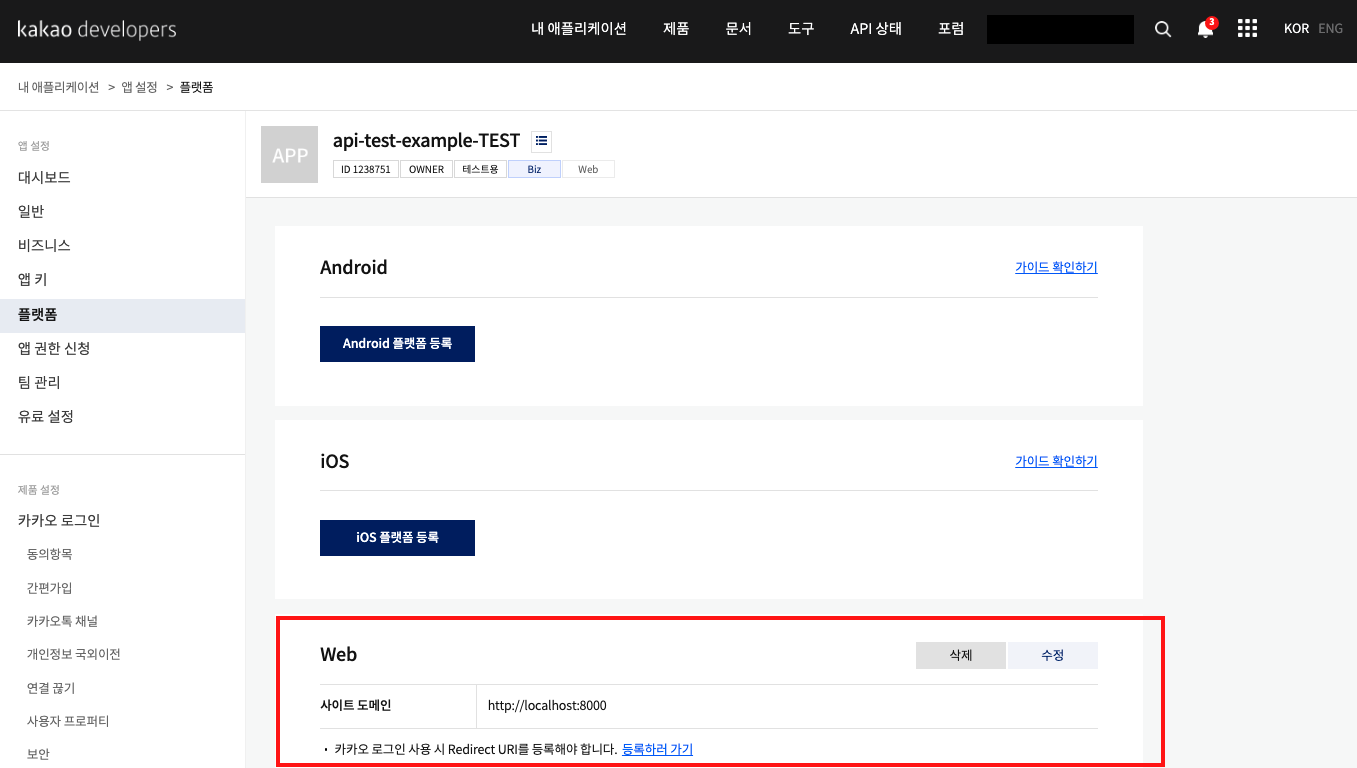Open 앱 키 from the sidebar
Viewport: 1357px width, 768px height.
click(x=31, y=279)
